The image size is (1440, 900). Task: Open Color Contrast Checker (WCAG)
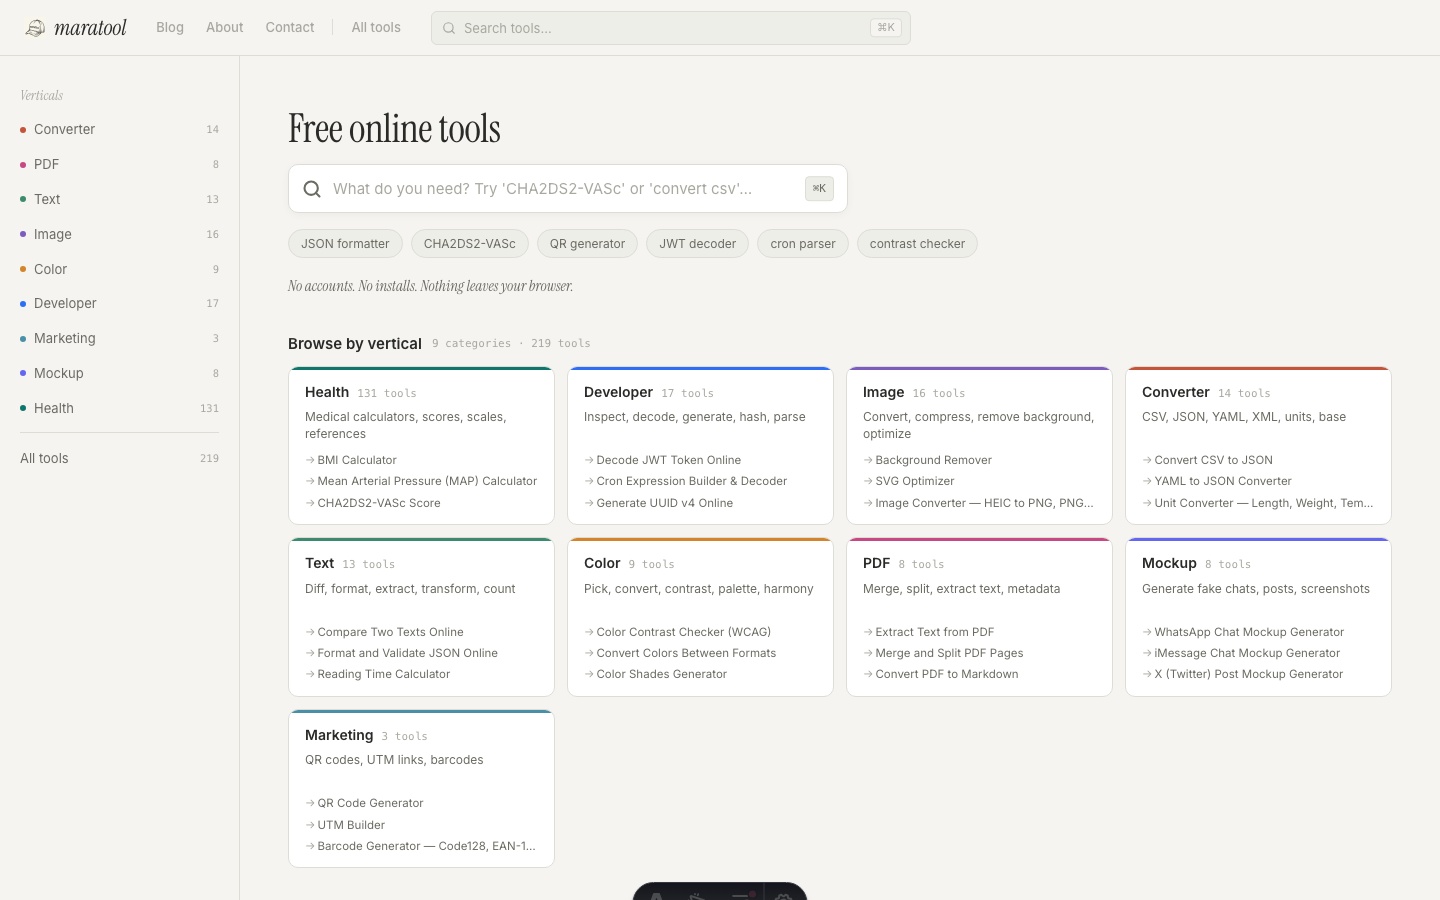(x=678, y=632)
